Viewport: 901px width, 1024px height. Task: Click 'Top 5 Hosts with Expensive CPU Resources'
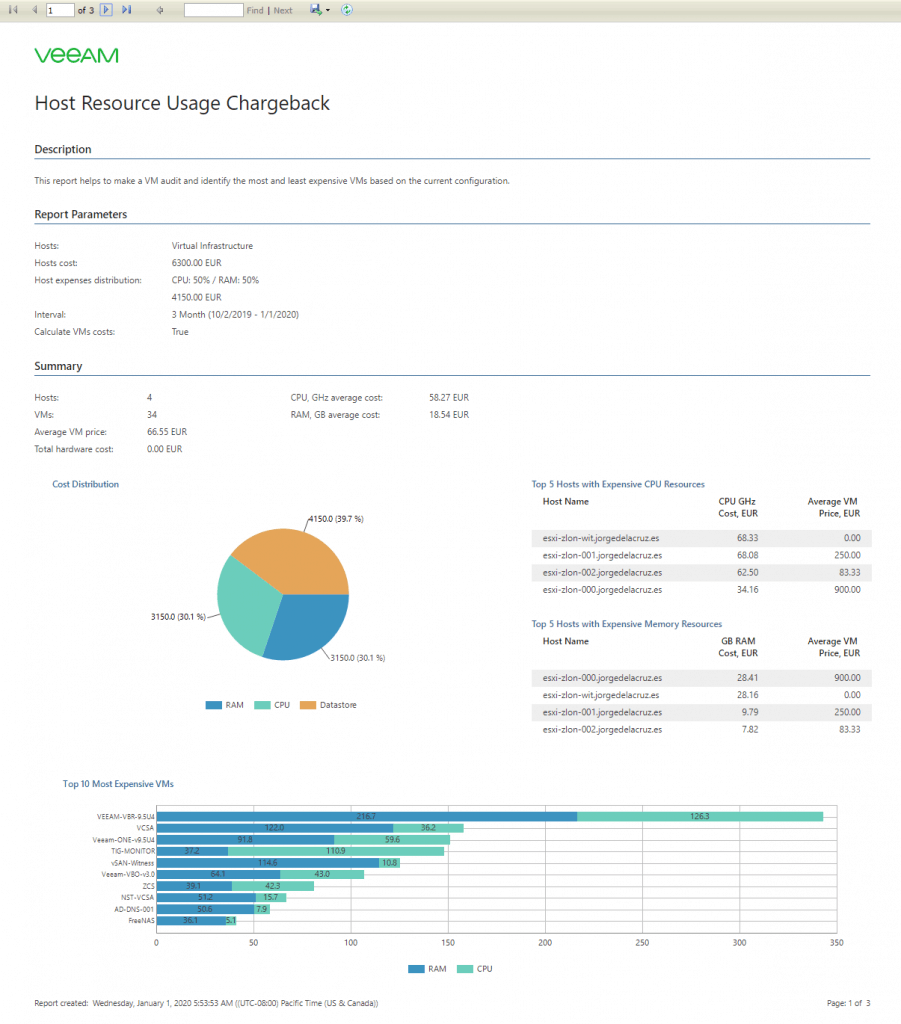[618, 485]
